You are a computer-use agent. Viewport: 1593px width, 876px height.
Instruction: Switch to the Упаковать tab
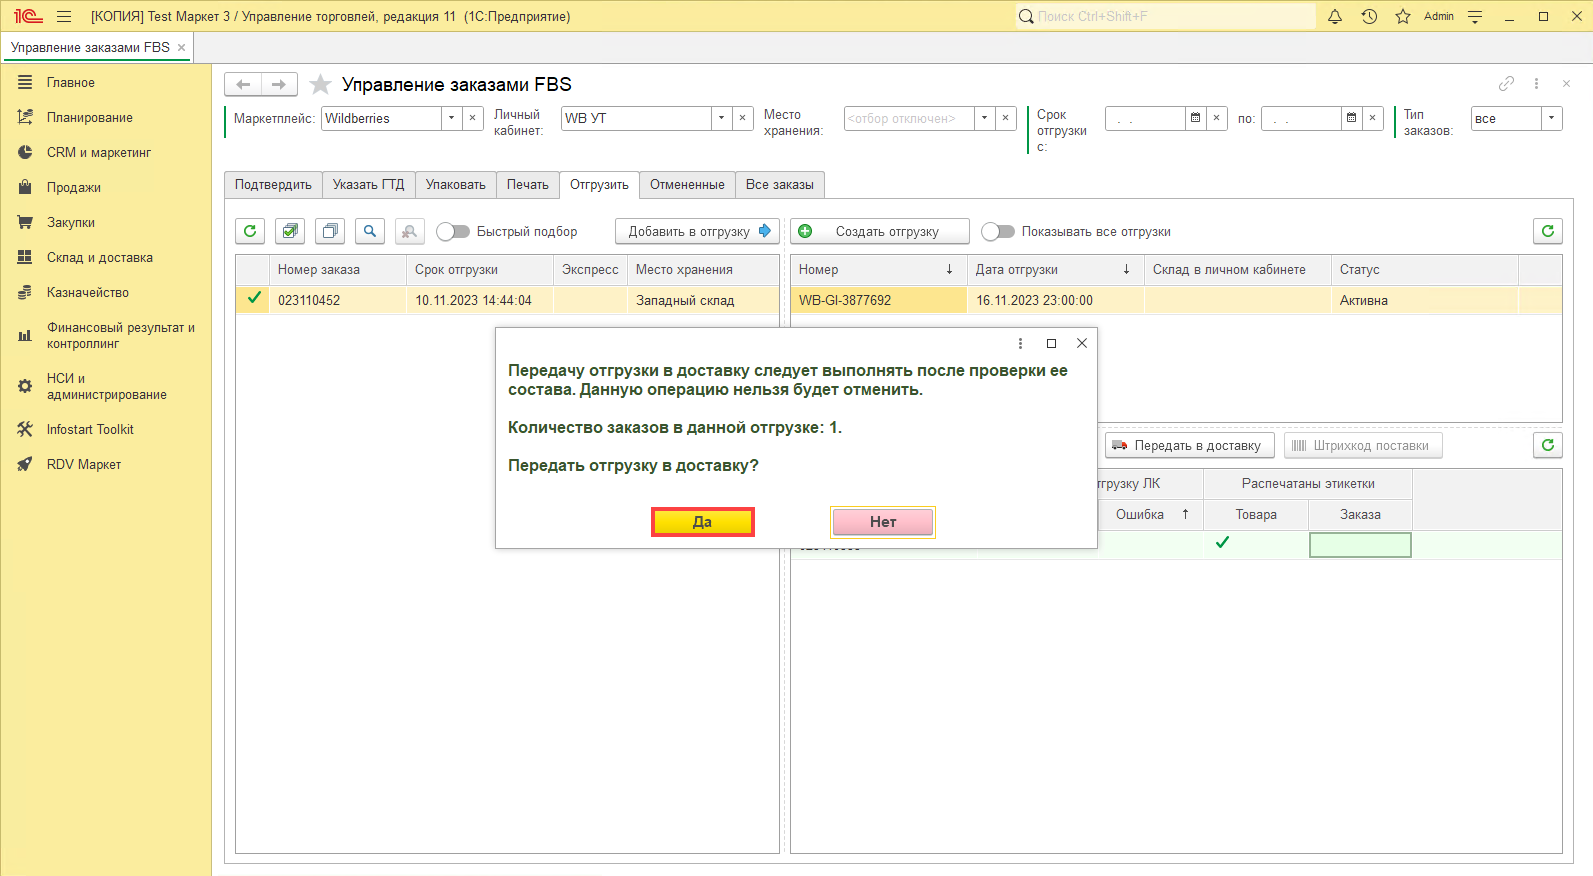pyautogui.click(x=455, y=185)
